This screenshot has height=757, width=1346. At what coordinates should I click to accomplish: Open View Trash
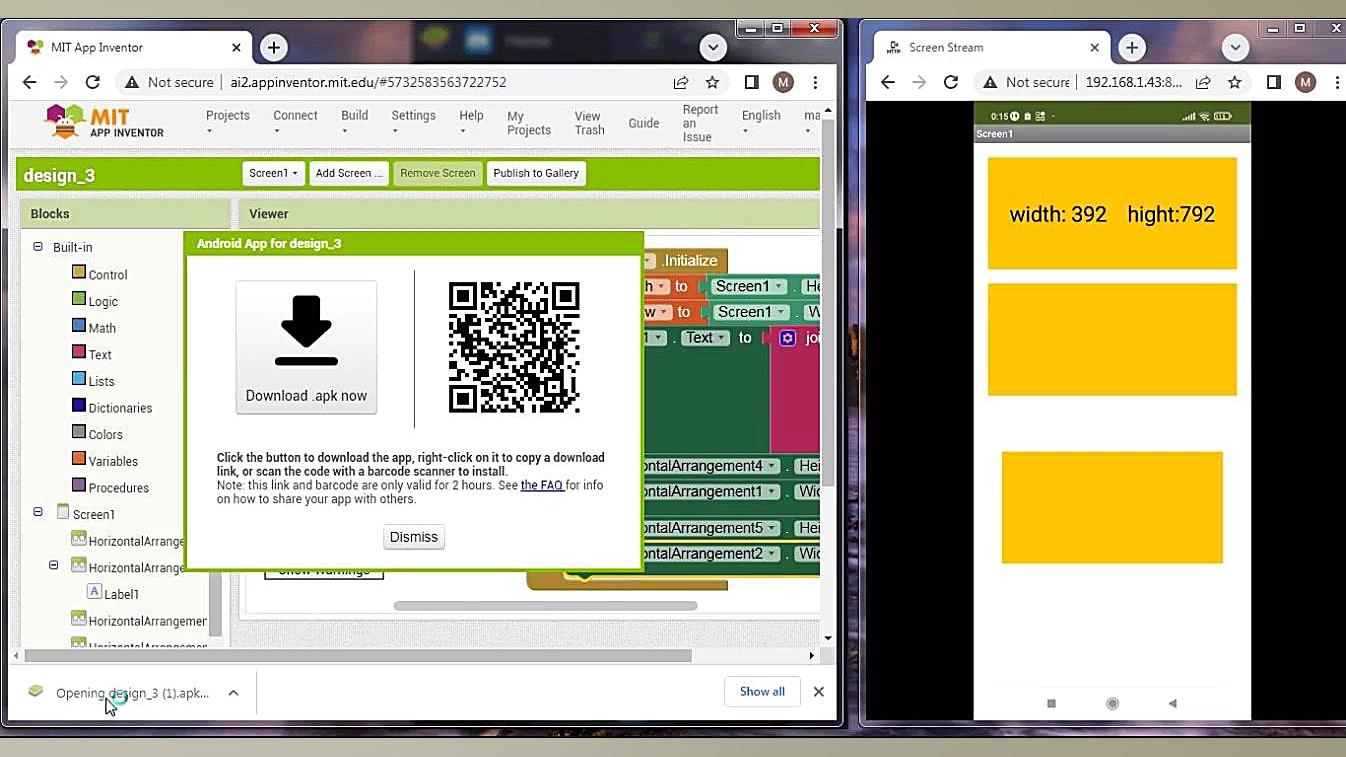click(x=589, y=123)
